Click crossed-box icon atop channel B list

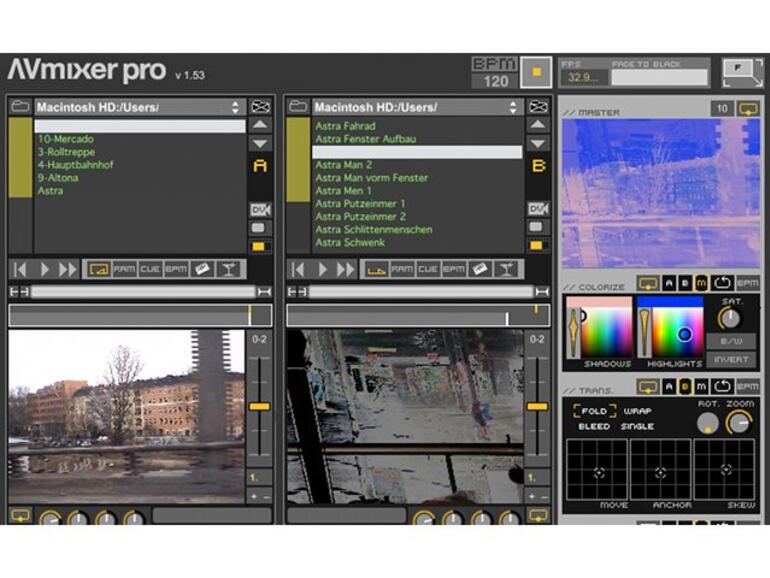(538, 106)
